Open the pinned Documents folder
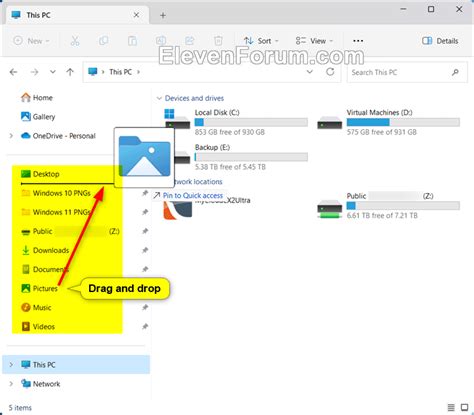Viewport: 474px width, 415px height. click(x=45, y=269)
